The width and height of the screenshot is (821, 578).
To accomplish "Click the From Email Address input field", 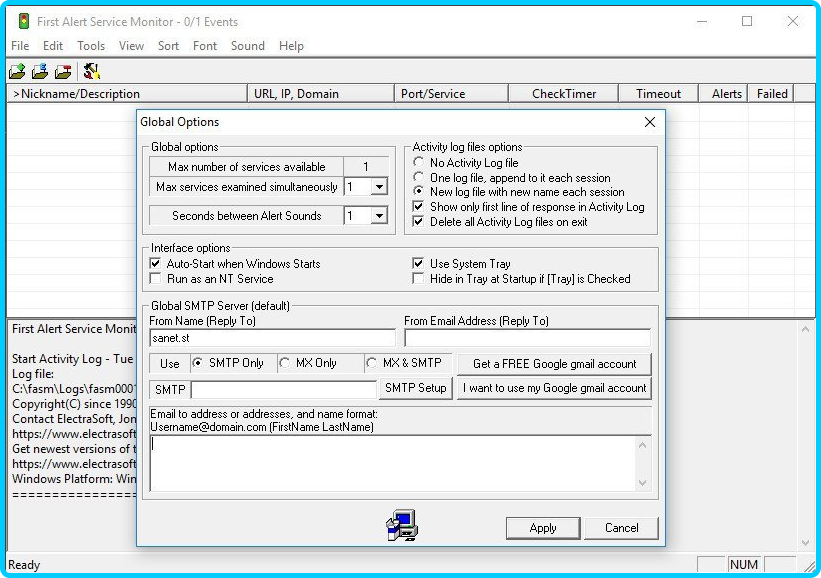I will pos(527,338).
